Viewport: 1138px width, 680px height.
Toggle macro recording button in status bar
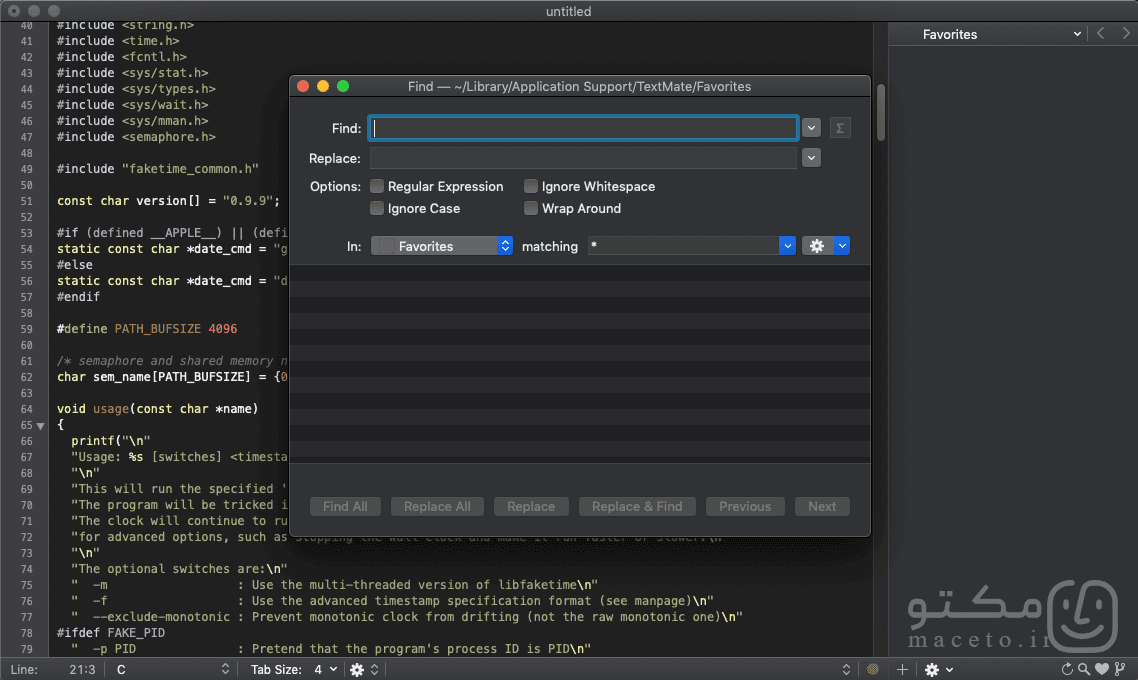point(872,669)
